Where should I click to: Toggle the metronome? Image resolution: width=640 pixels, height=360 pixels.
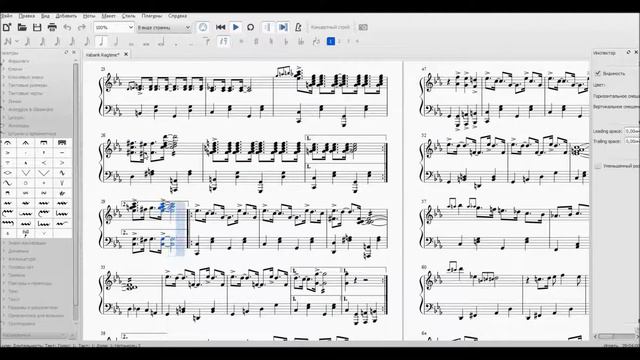click(x=298, y=27)
